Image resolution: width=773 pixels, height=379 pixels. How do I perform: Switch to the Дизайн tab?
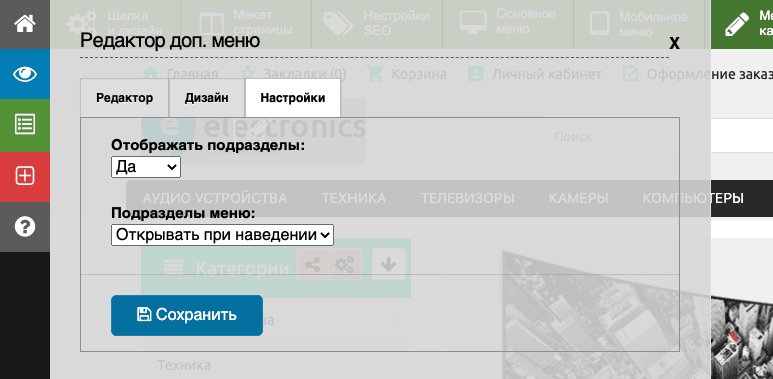(207, 98)
